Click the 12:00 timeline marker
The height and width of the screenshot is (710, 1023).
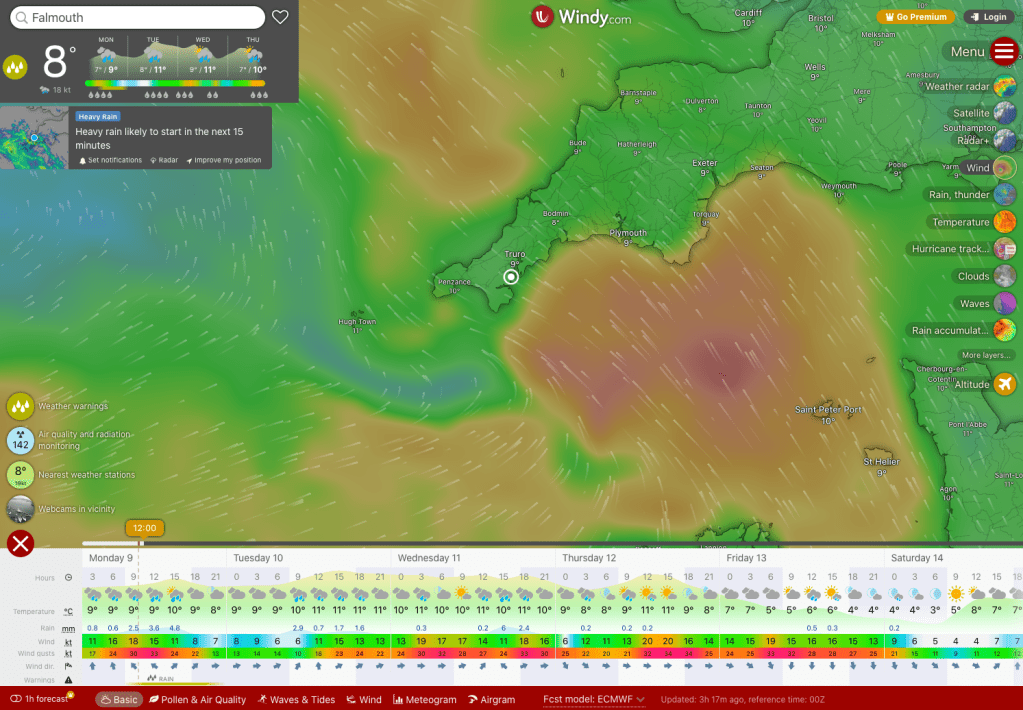tap(145, 528)
